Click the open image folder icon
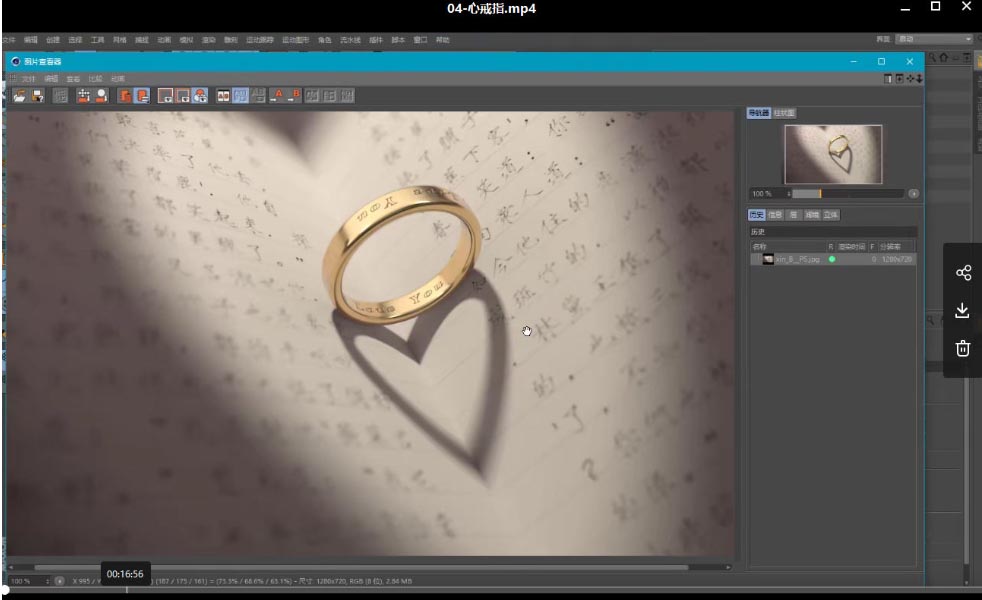This screenshot has width=982, height=600. (19, 96)
